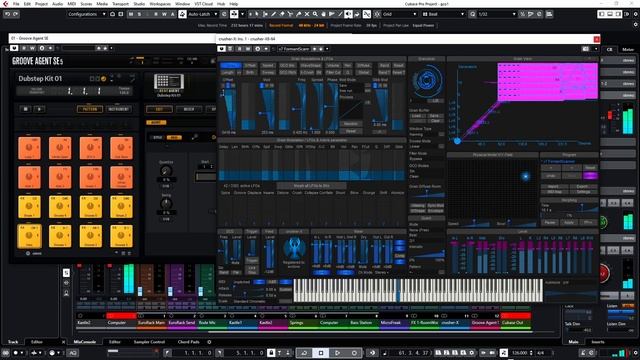Open the Grid snap type dropdown
Screen dimensions: 640x360
[400, 14]
